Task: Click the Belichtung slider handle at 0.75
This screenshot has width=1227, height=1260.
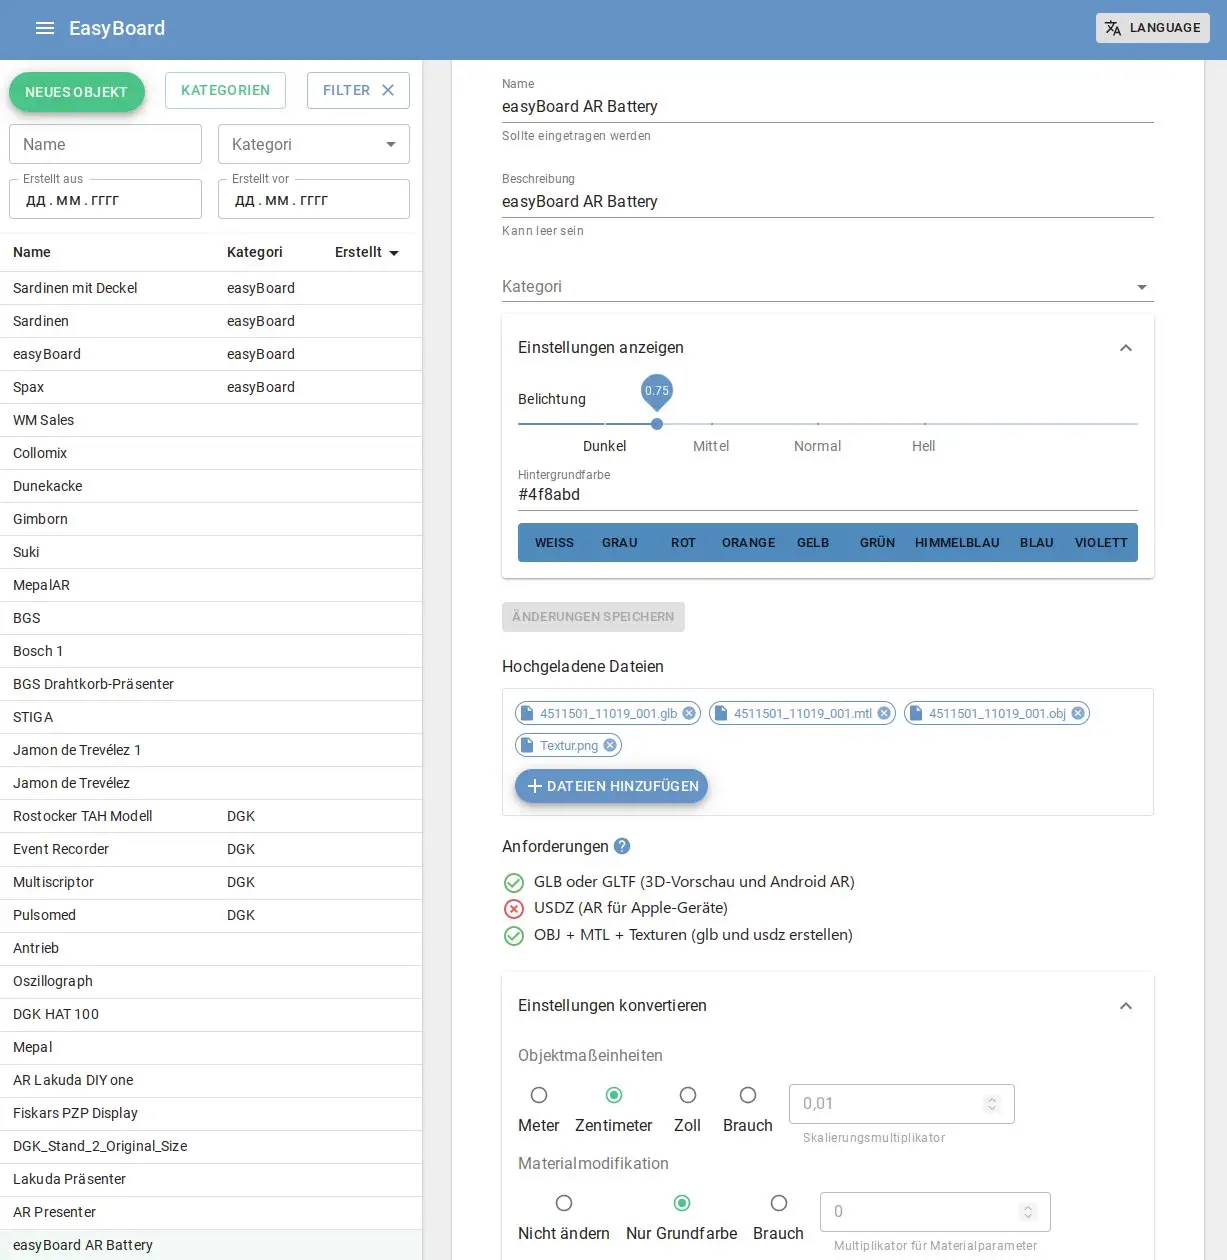Action: [657, 424]
